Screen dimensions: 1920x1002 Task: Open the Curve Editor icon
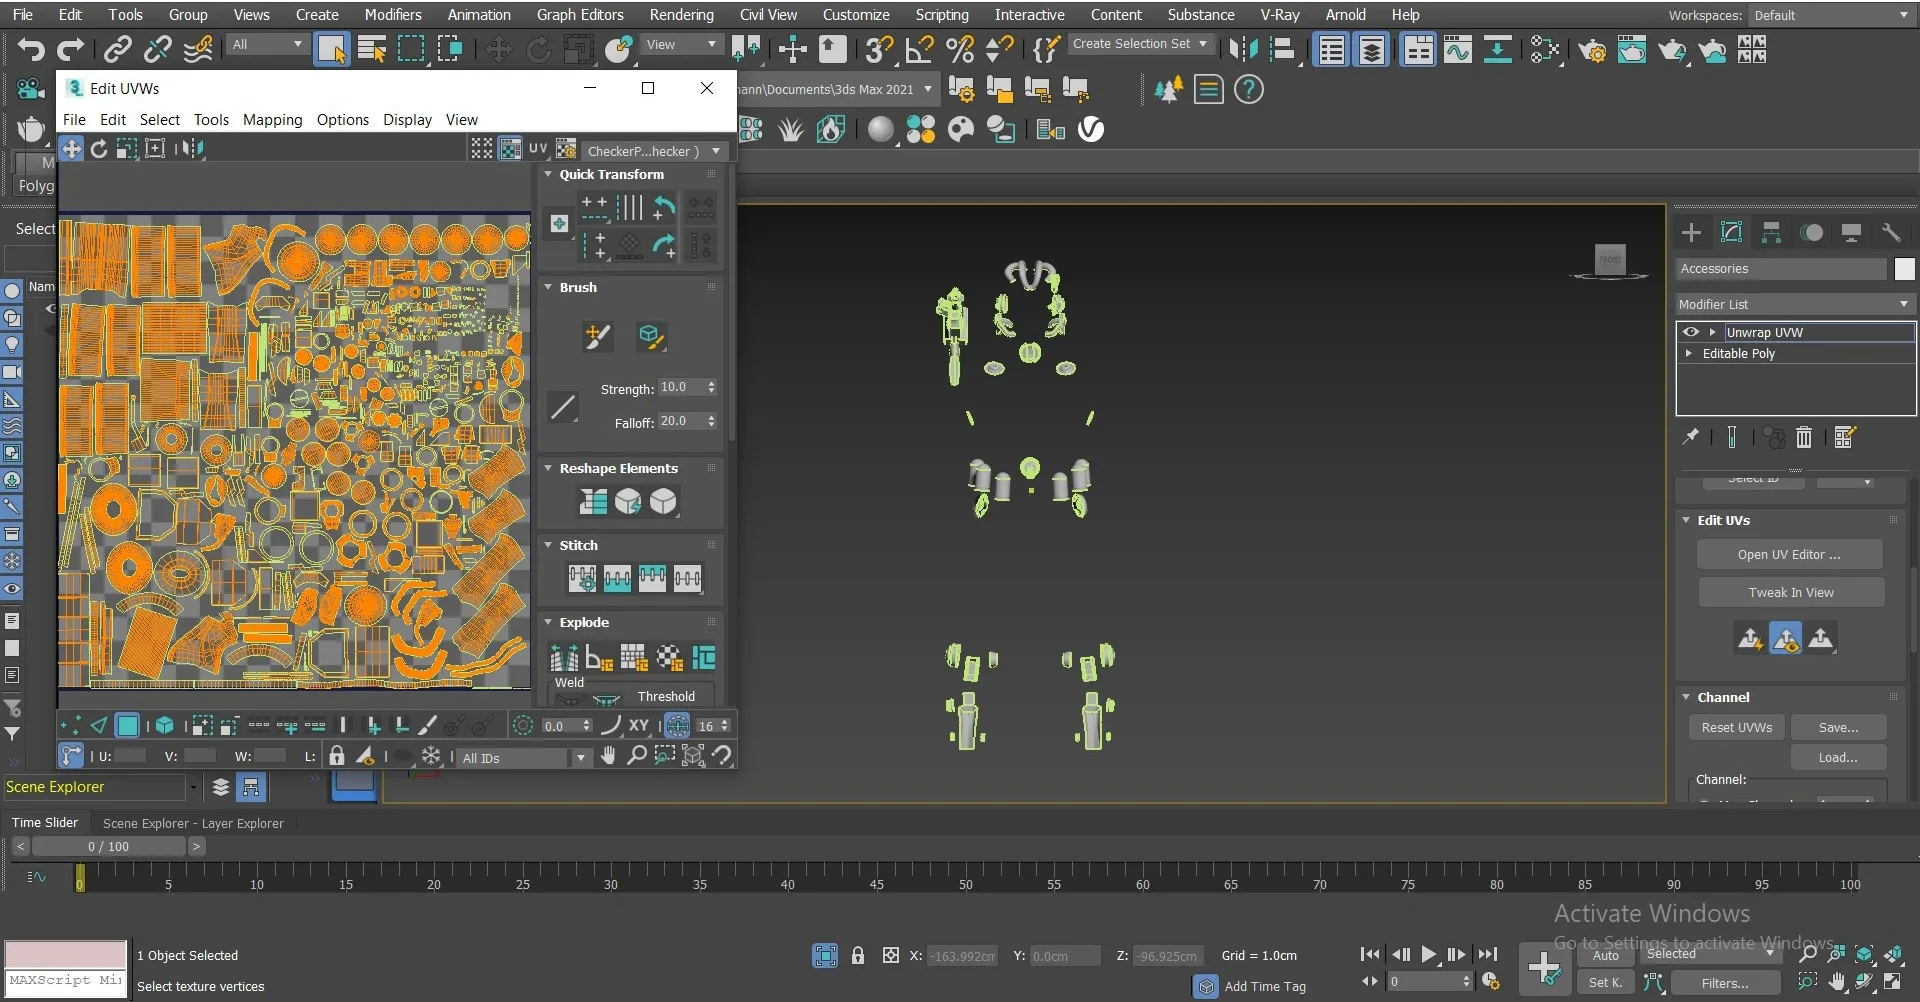(1458, 49)
